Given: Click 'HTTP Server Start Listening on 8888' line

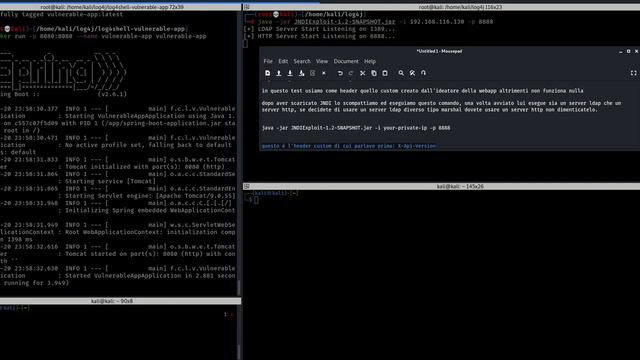Looking at the screenshot, I should coord(320,36).
